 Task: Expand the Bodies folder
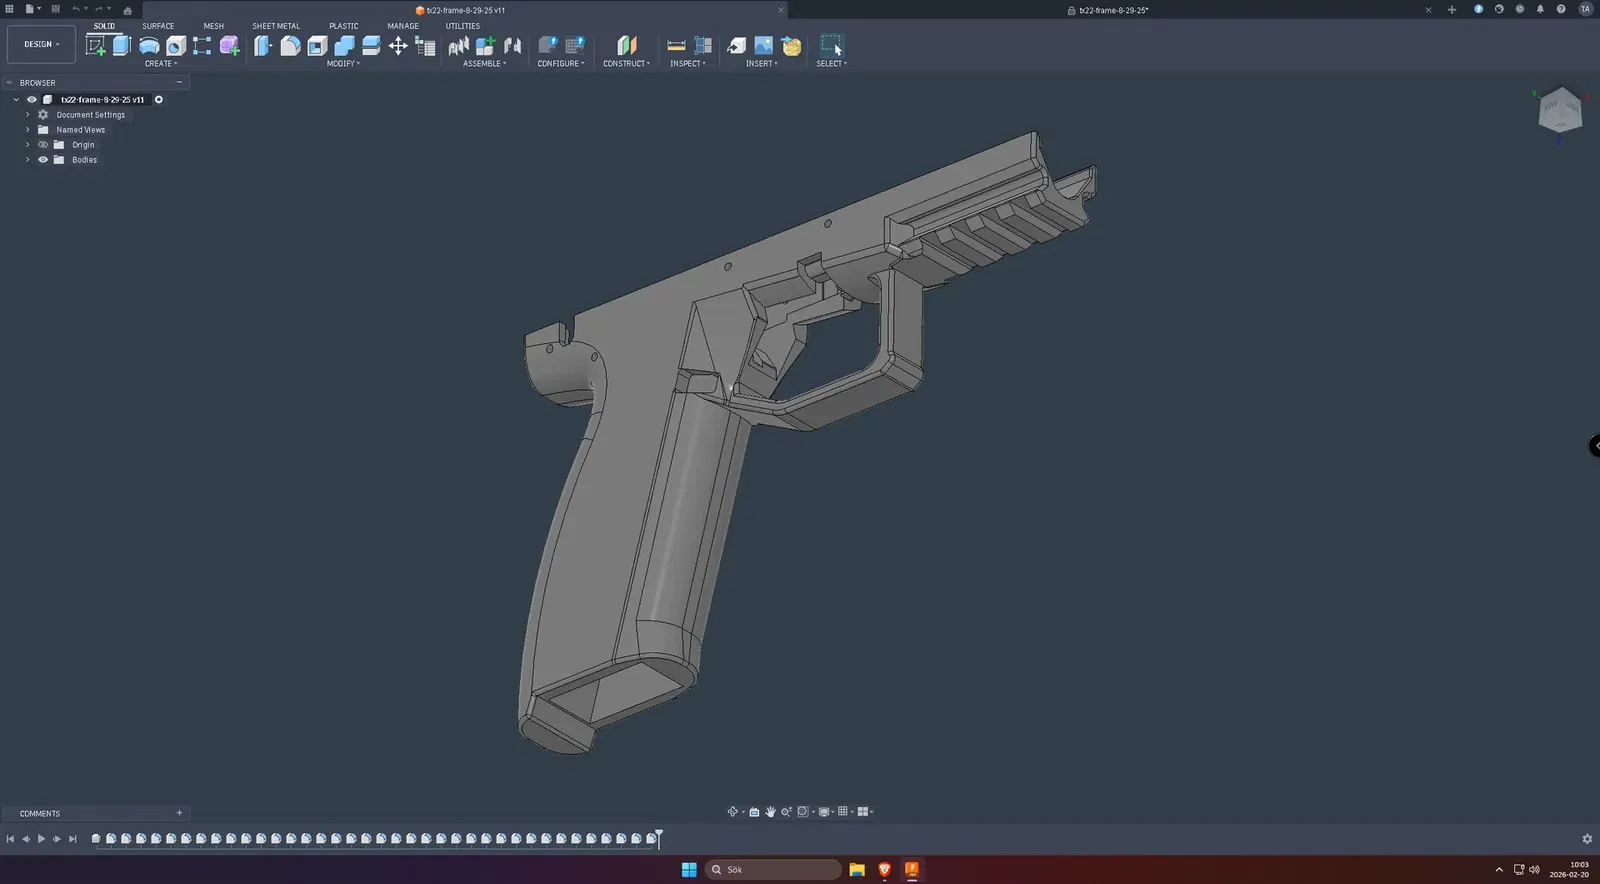(x=27, y=160)
